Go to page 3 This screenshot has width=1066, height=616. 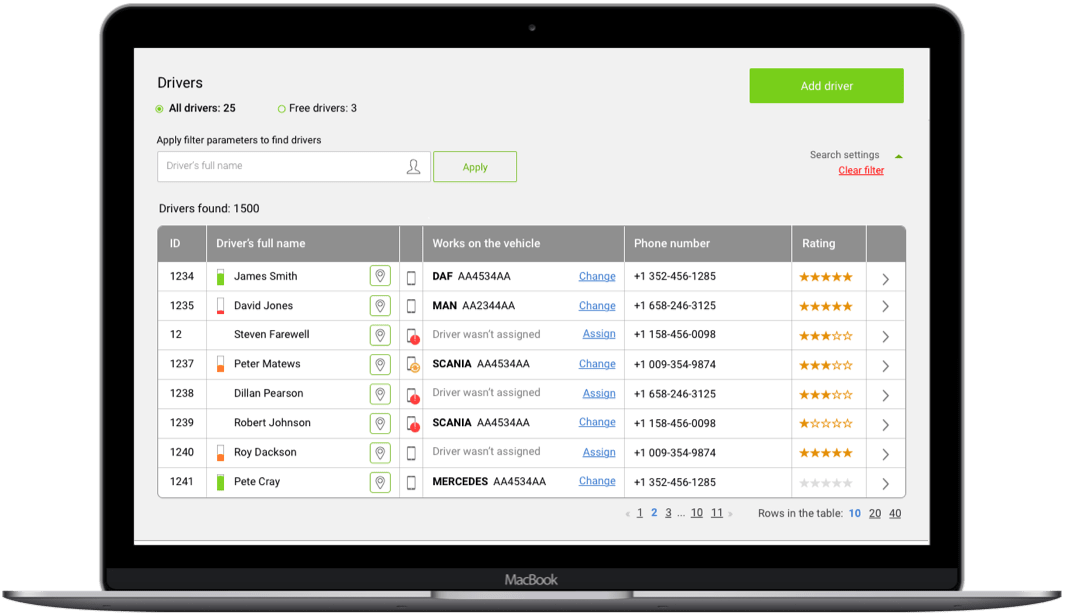click(x=668, y=513)
